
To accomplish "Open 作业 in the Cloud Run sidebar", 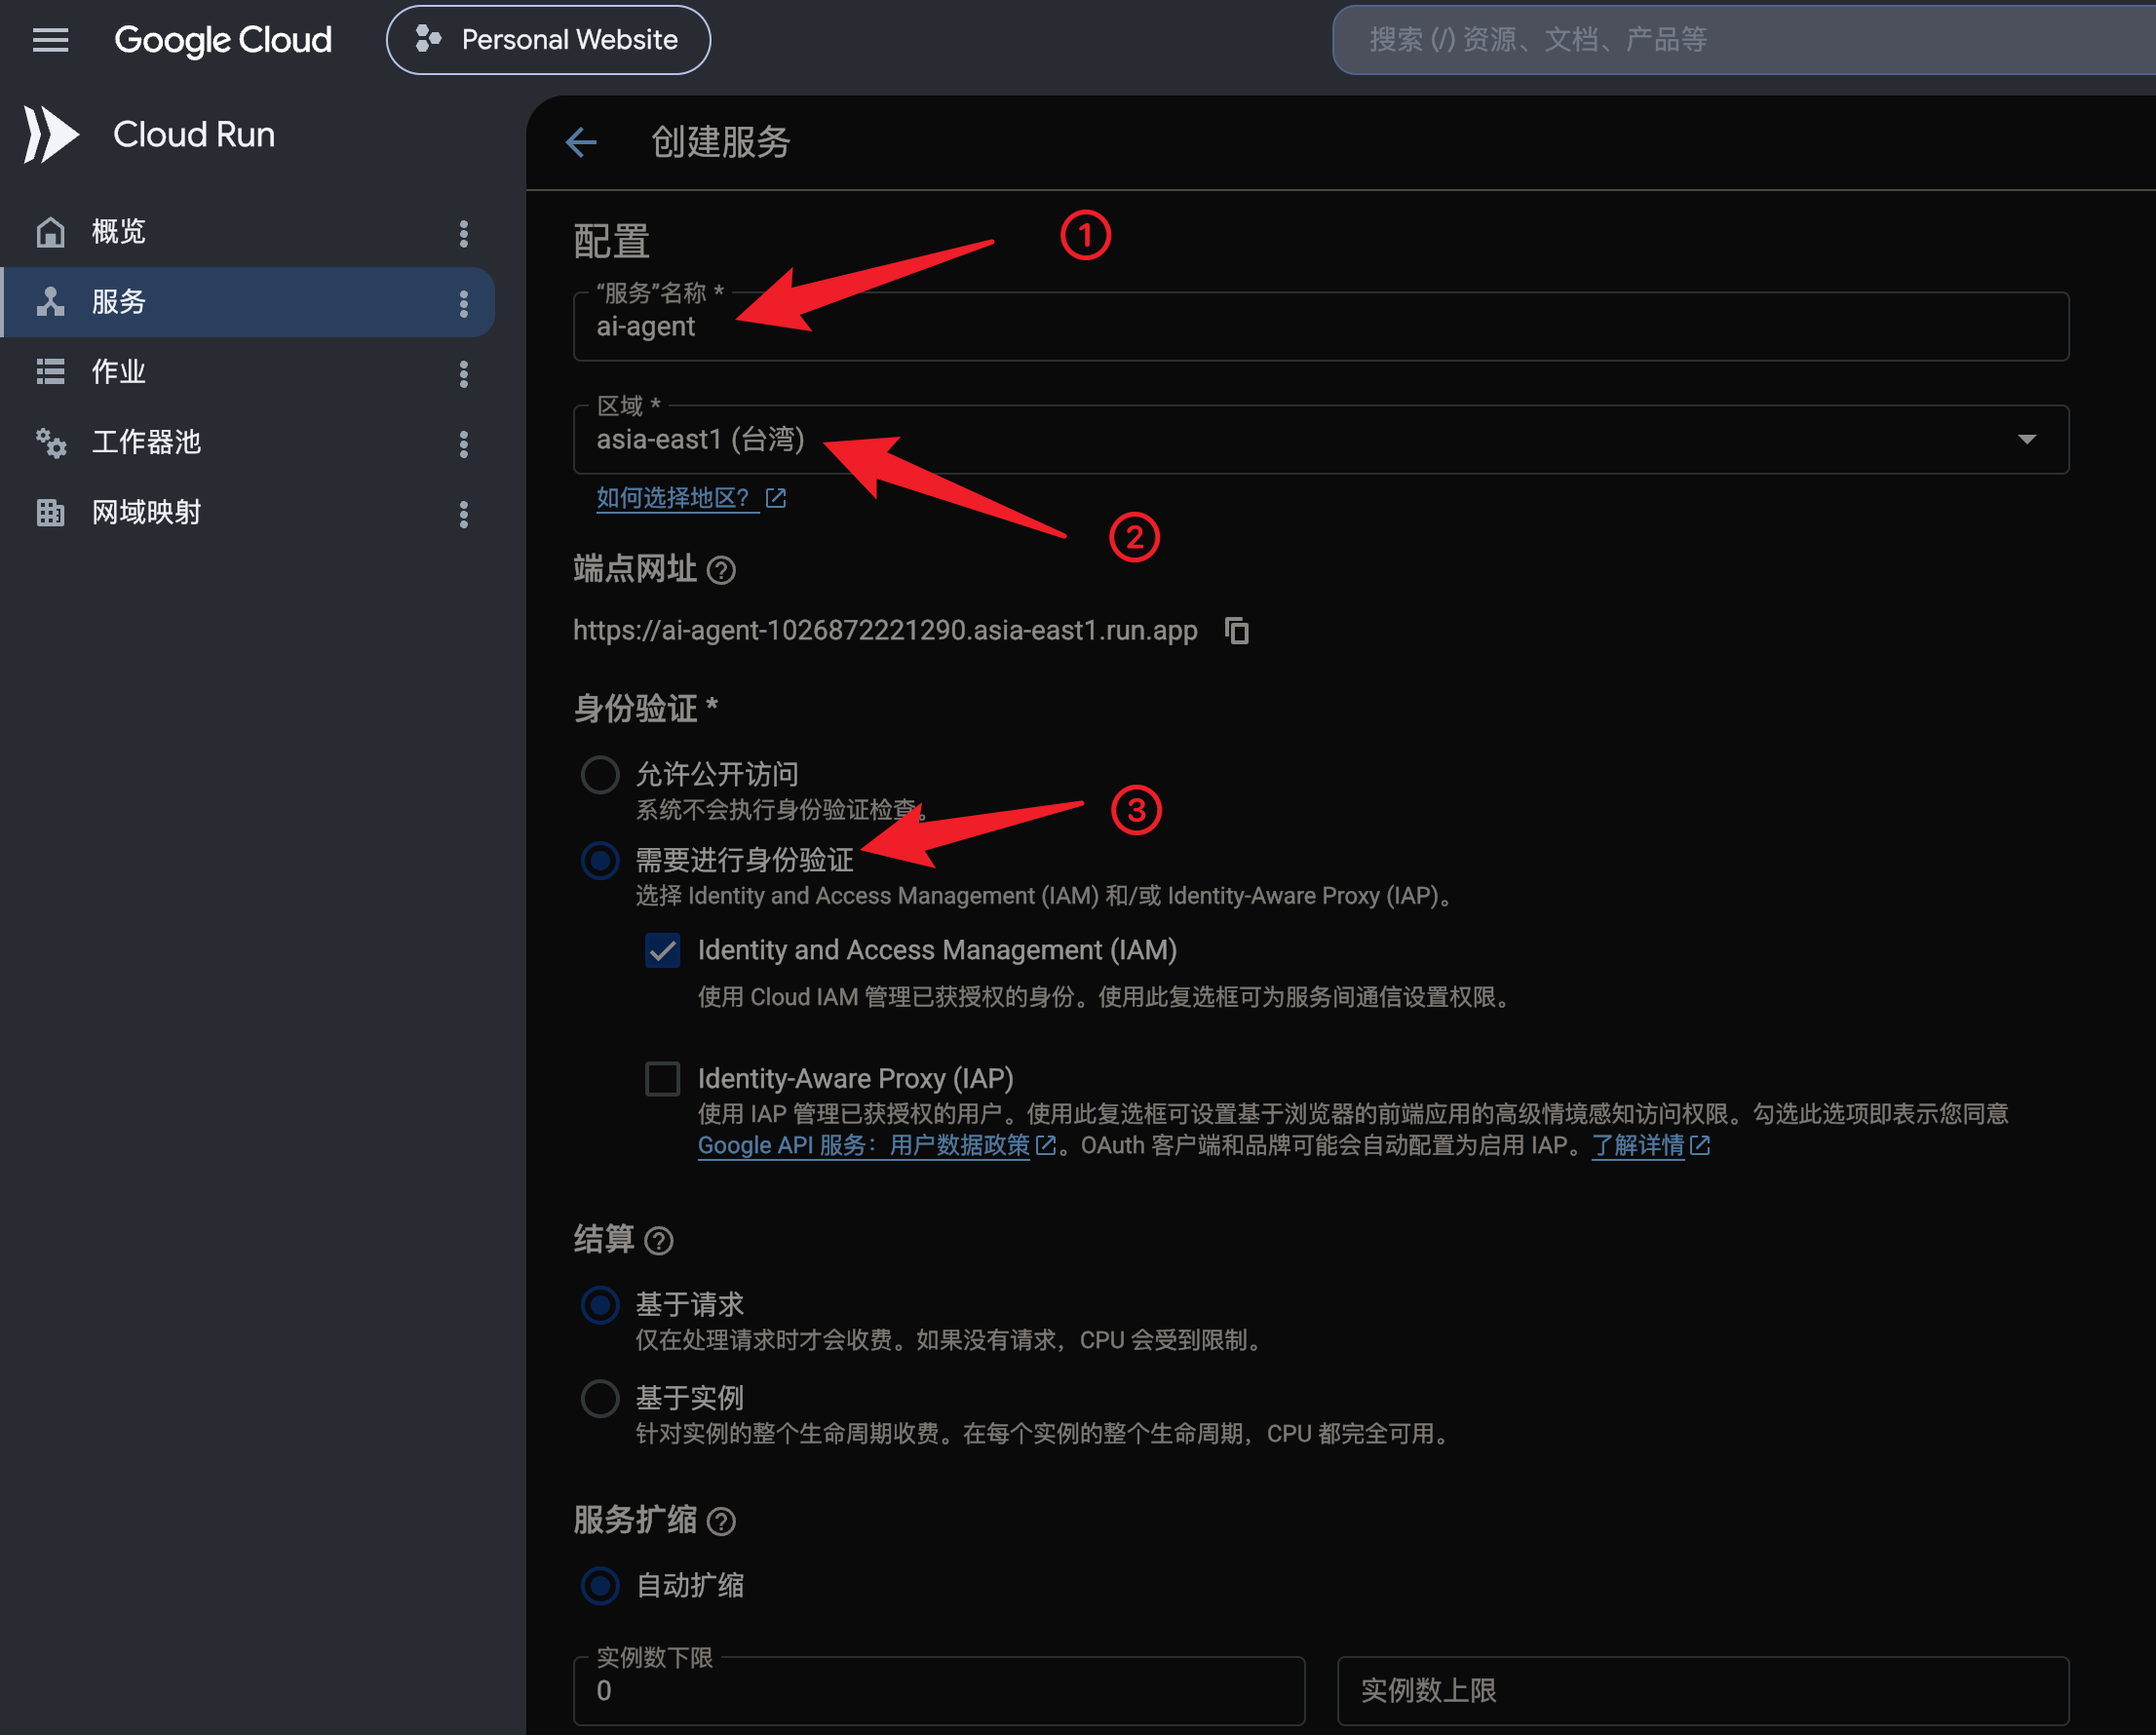I will pos(248,372).
